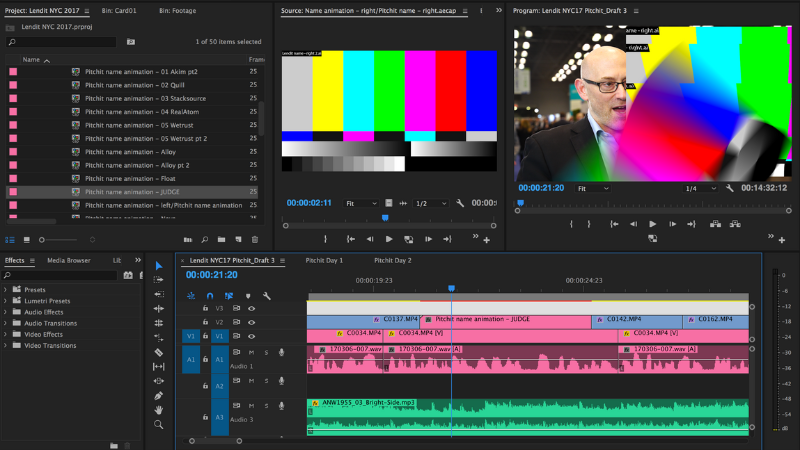Click the timeline Snap magnet icon

210,296
